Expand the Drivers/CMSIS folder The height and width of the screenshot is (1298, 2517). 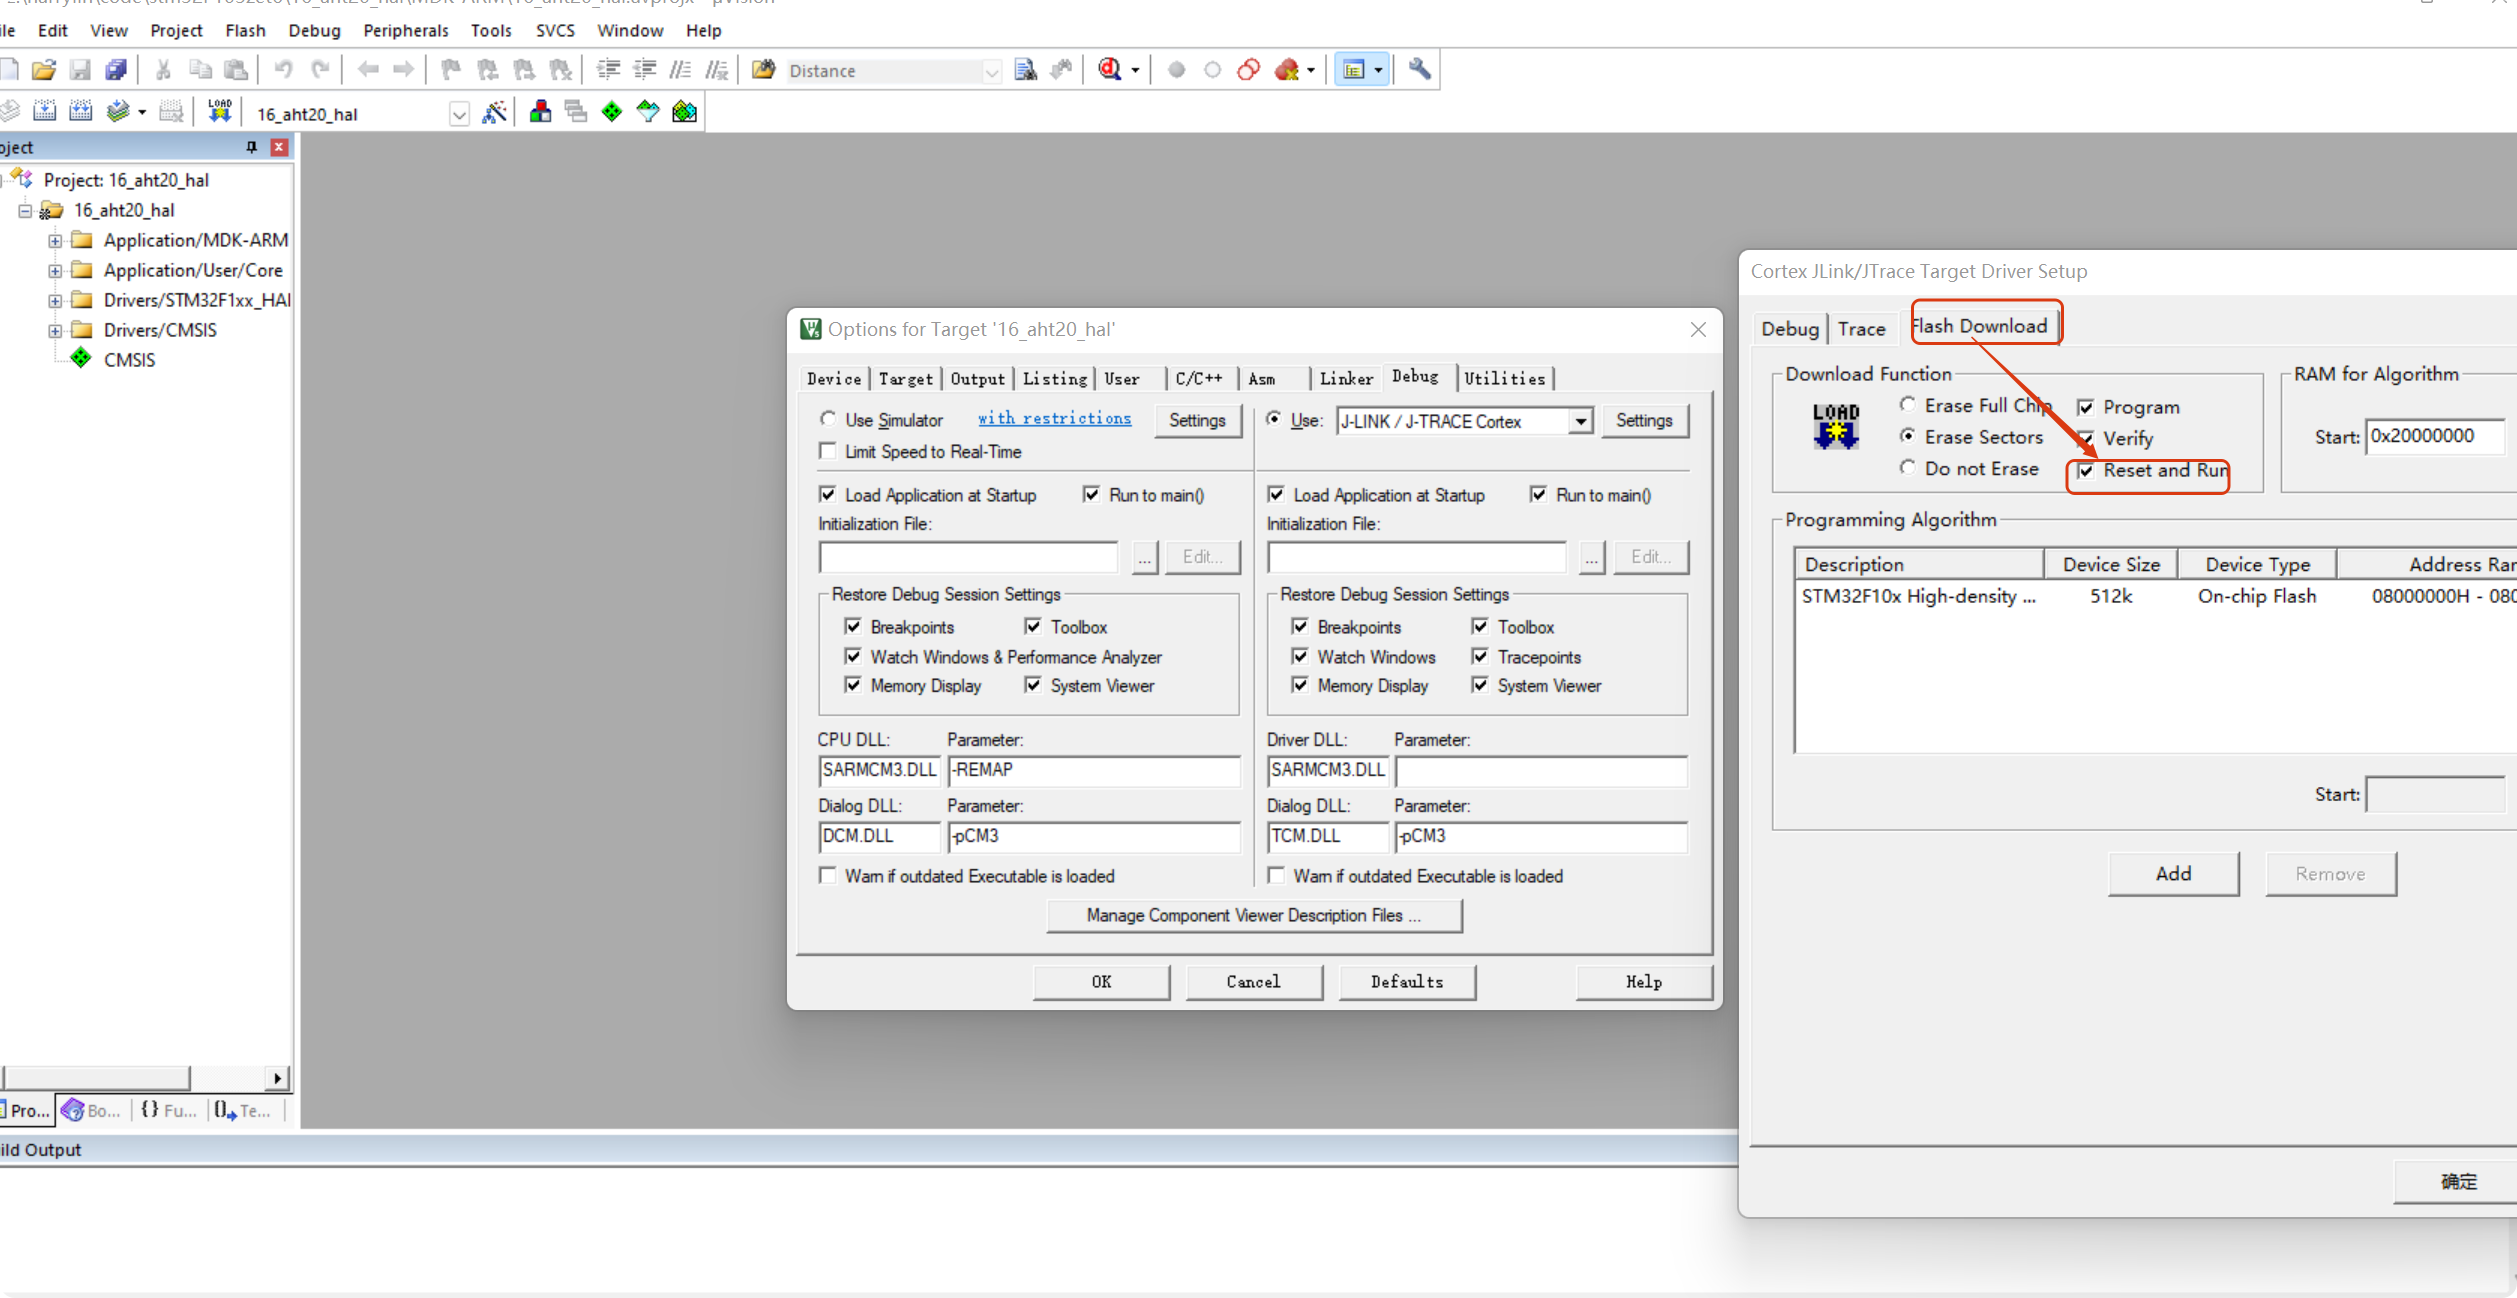55,330
